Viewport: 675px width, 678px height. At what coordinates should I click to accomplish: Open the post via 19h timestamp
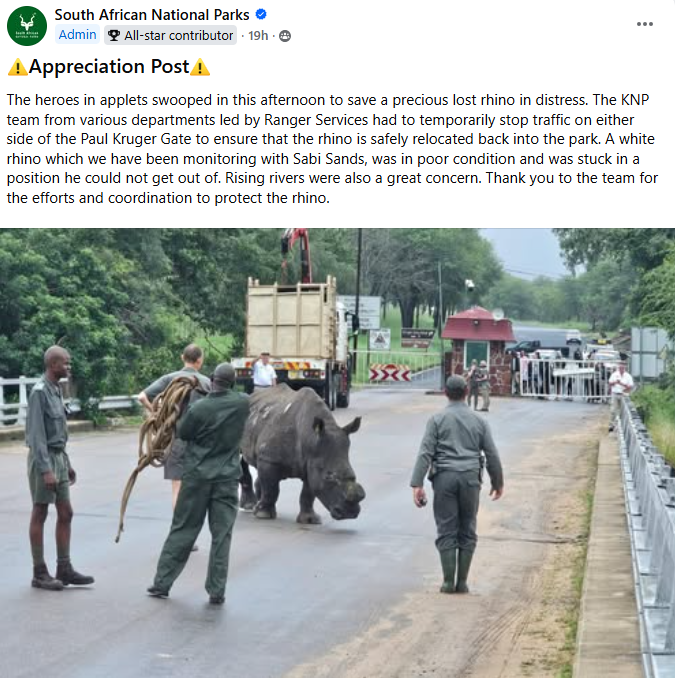pyautogui.click(x=258, y=36)
